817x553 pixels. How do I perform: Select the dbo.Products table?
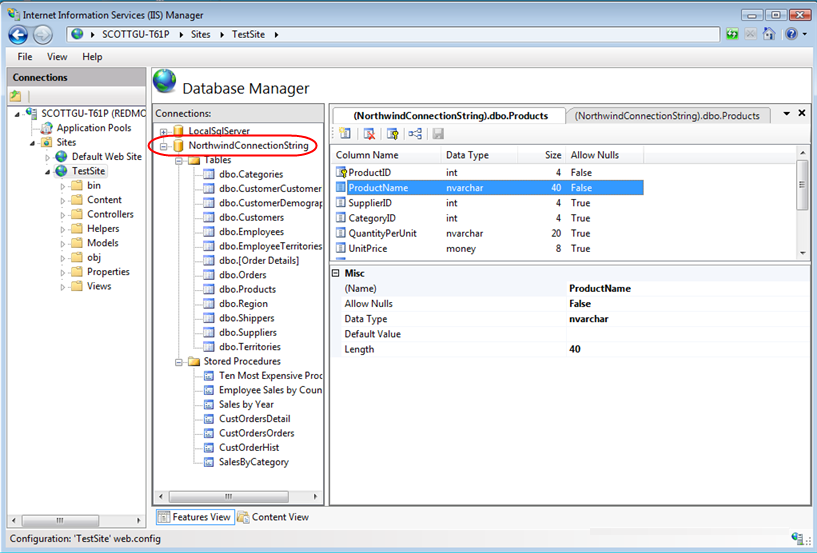click(247, 289)
